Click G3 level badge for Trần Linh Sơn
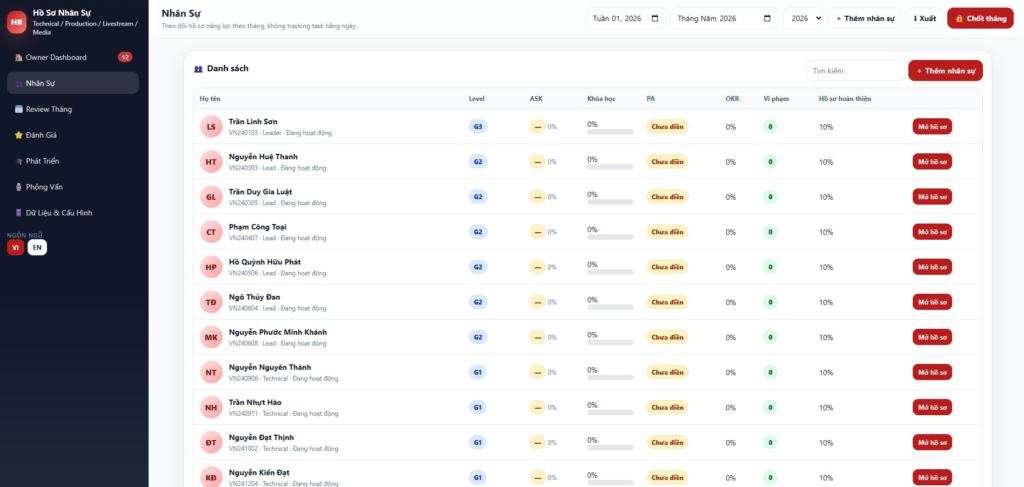The width and height of the screenshot is (1024, 487). click(478, 127)
